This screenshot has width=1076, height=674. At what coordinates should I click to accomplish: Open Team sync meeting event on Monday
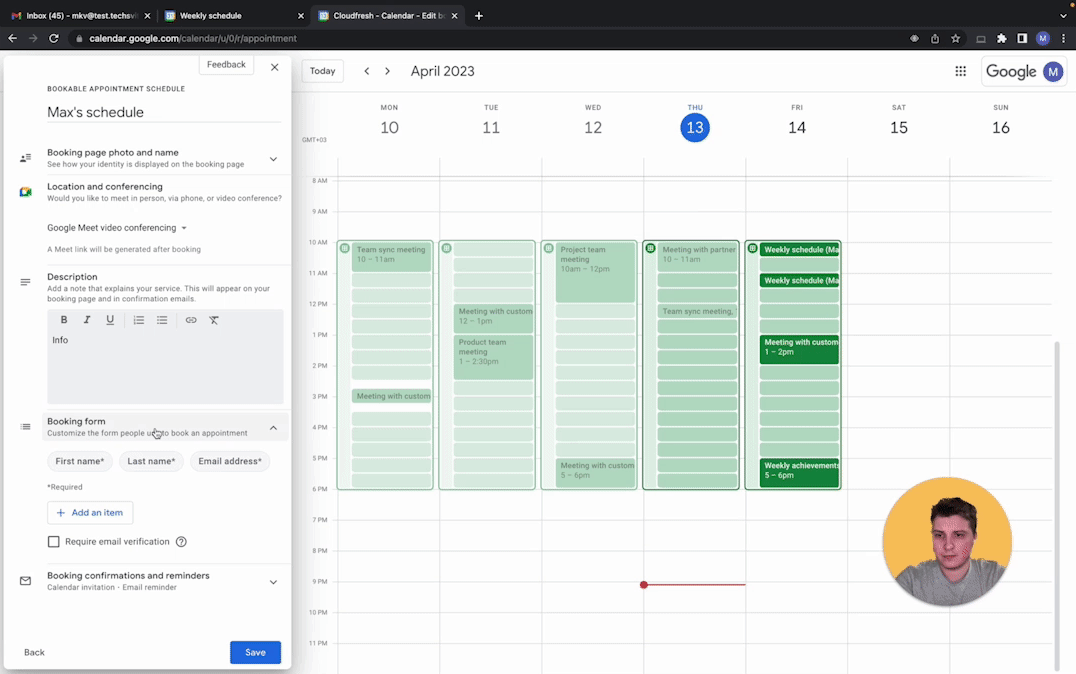coord(391,255)
